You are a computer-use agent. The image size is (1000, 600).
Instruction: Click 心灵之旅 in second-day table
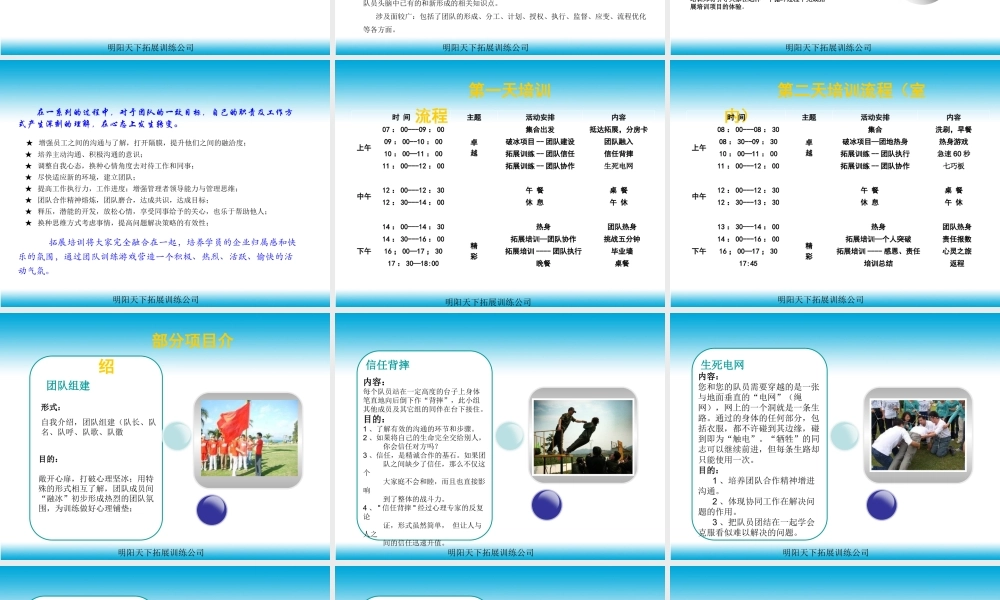[957, 251]
